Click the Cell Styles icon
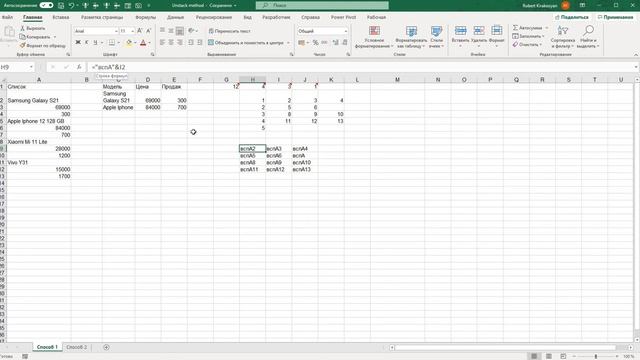The width and height of the screenshot is (640, 360). click(436, 31)
